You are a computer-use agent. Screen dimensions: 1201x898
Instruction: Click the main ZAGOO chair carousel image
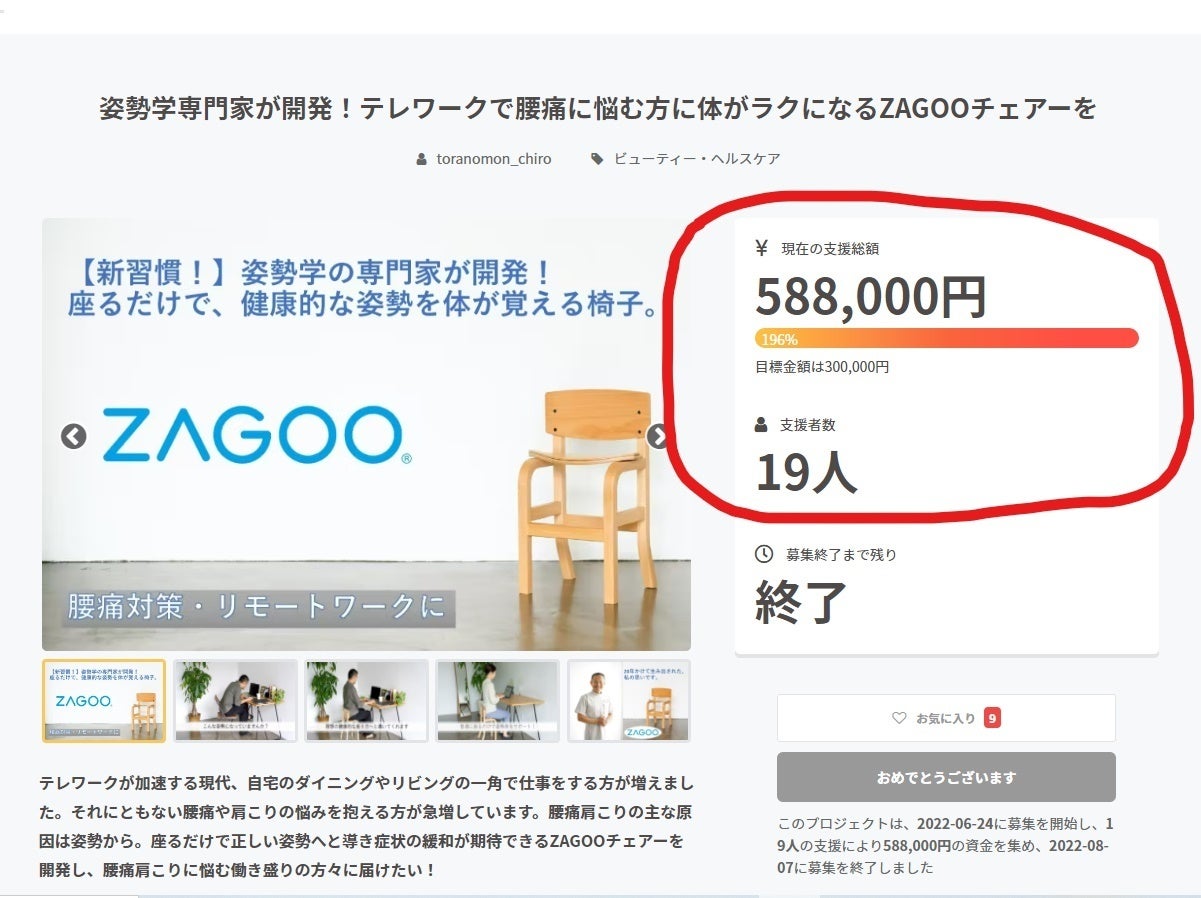(366, 435)
